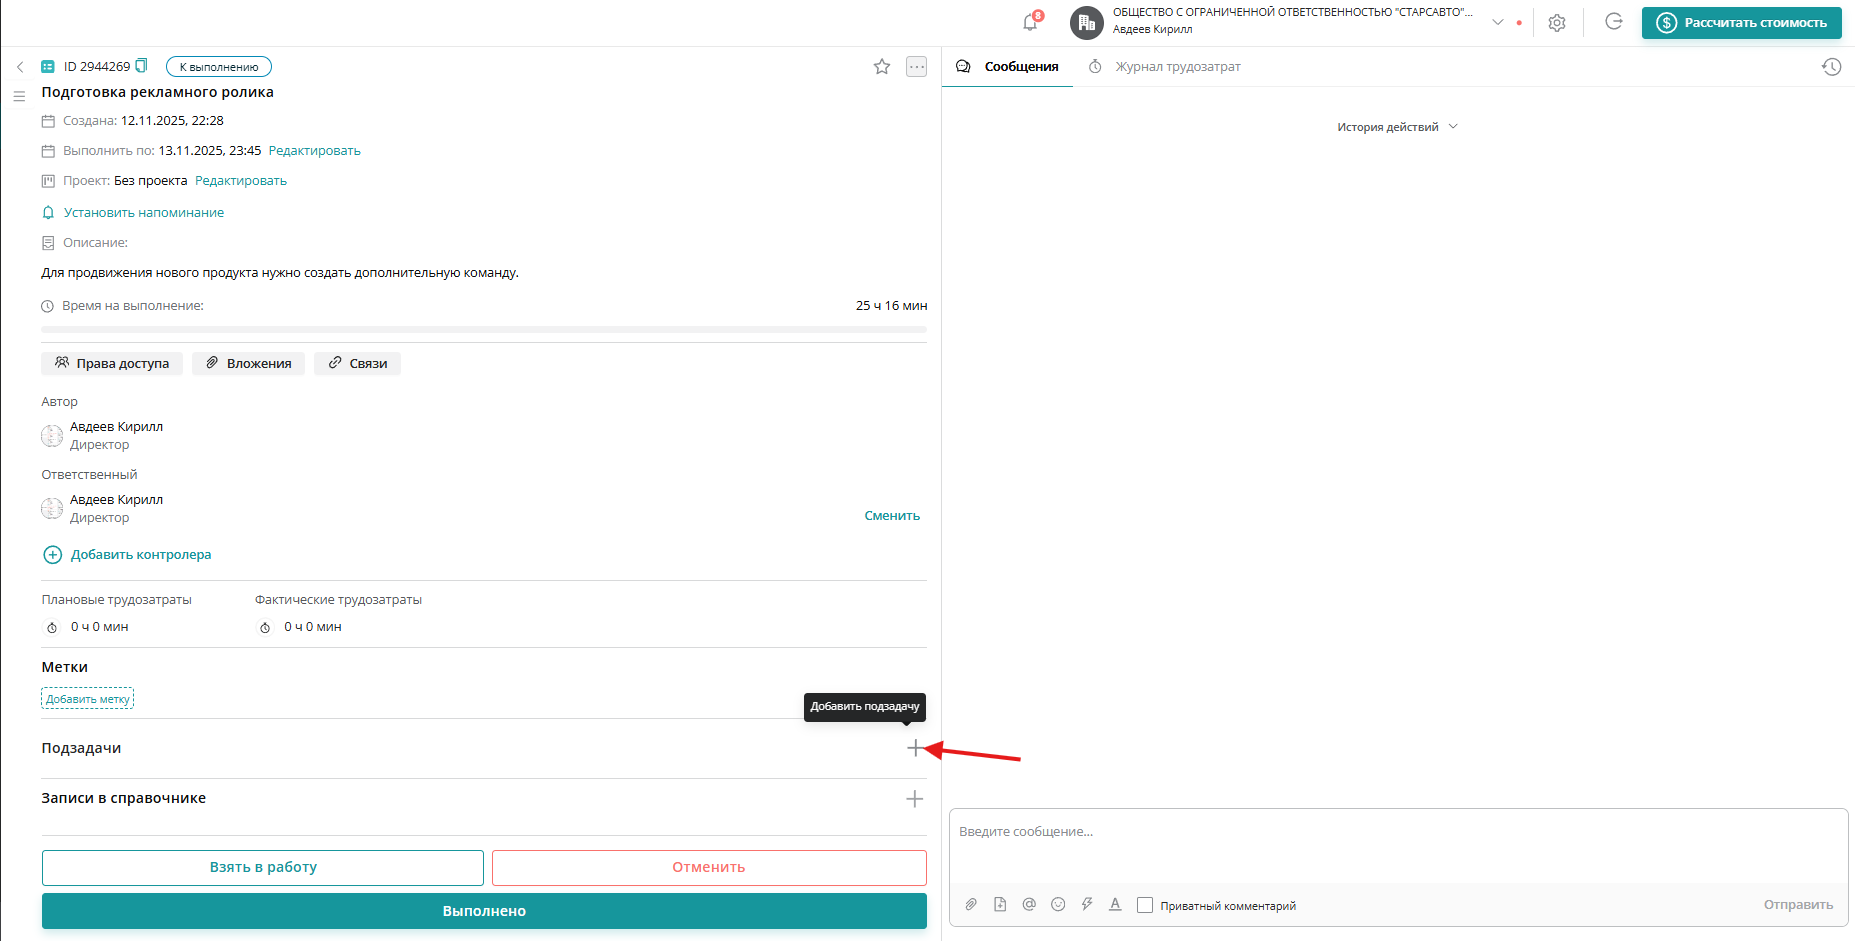The image size is (1855, 941).
Task: Focus the Введите сообщение input field
Action: click(1398, 845)
